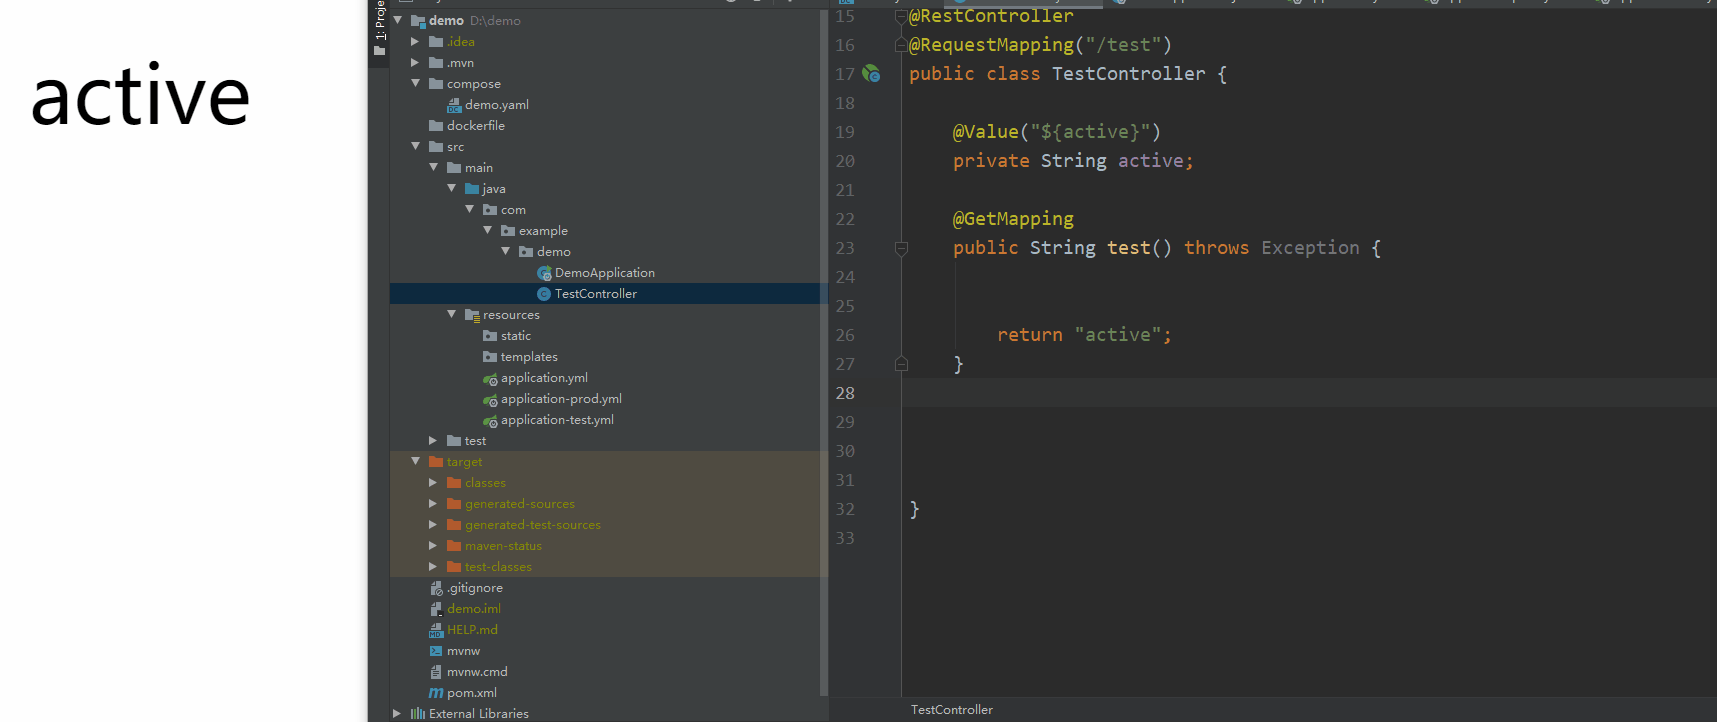The width and height of the screenshot is (1717, 722).
Task: Click line number 26 in the gutter
Action: 845,335
